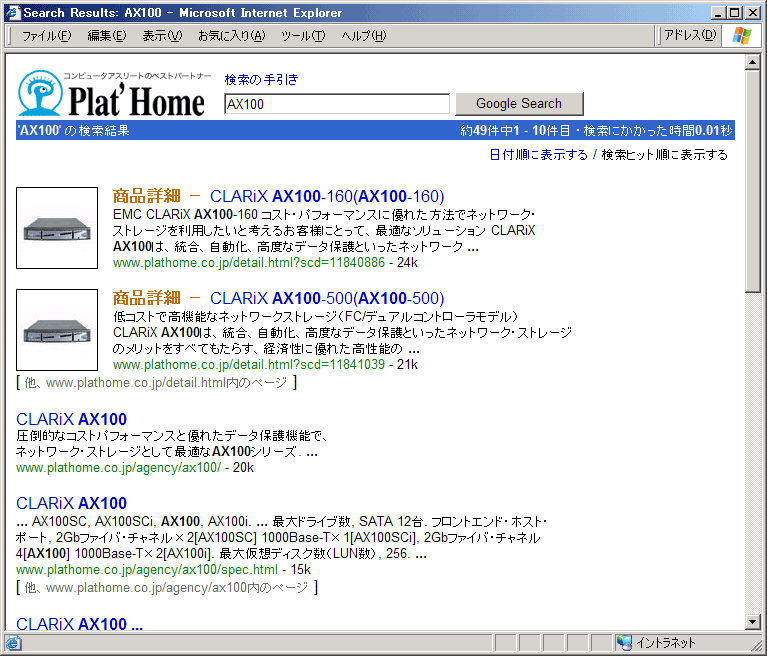Open the 表示(V) menu
767x656 pixels.
pyautogui.click(x=162, y=36)
